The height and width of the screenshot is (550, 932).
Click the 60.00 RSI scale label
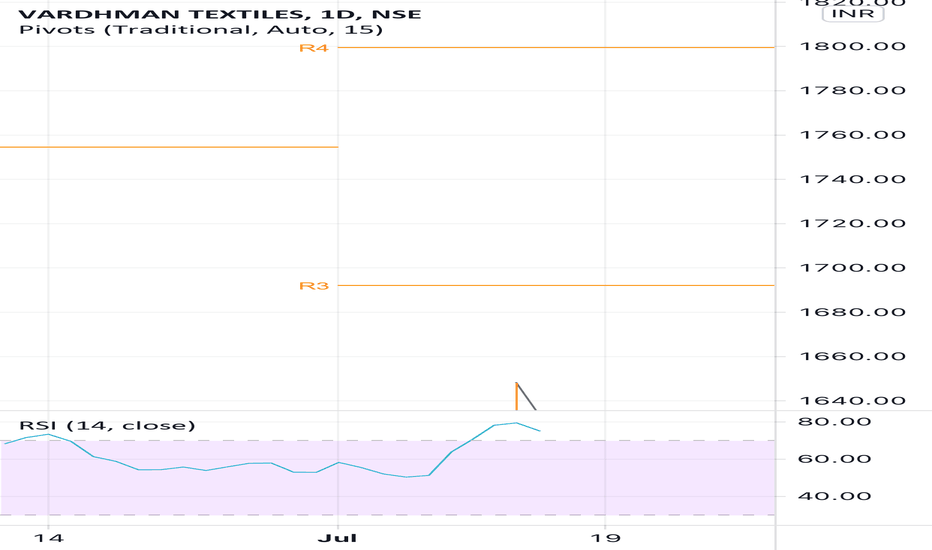coord(835,458)
